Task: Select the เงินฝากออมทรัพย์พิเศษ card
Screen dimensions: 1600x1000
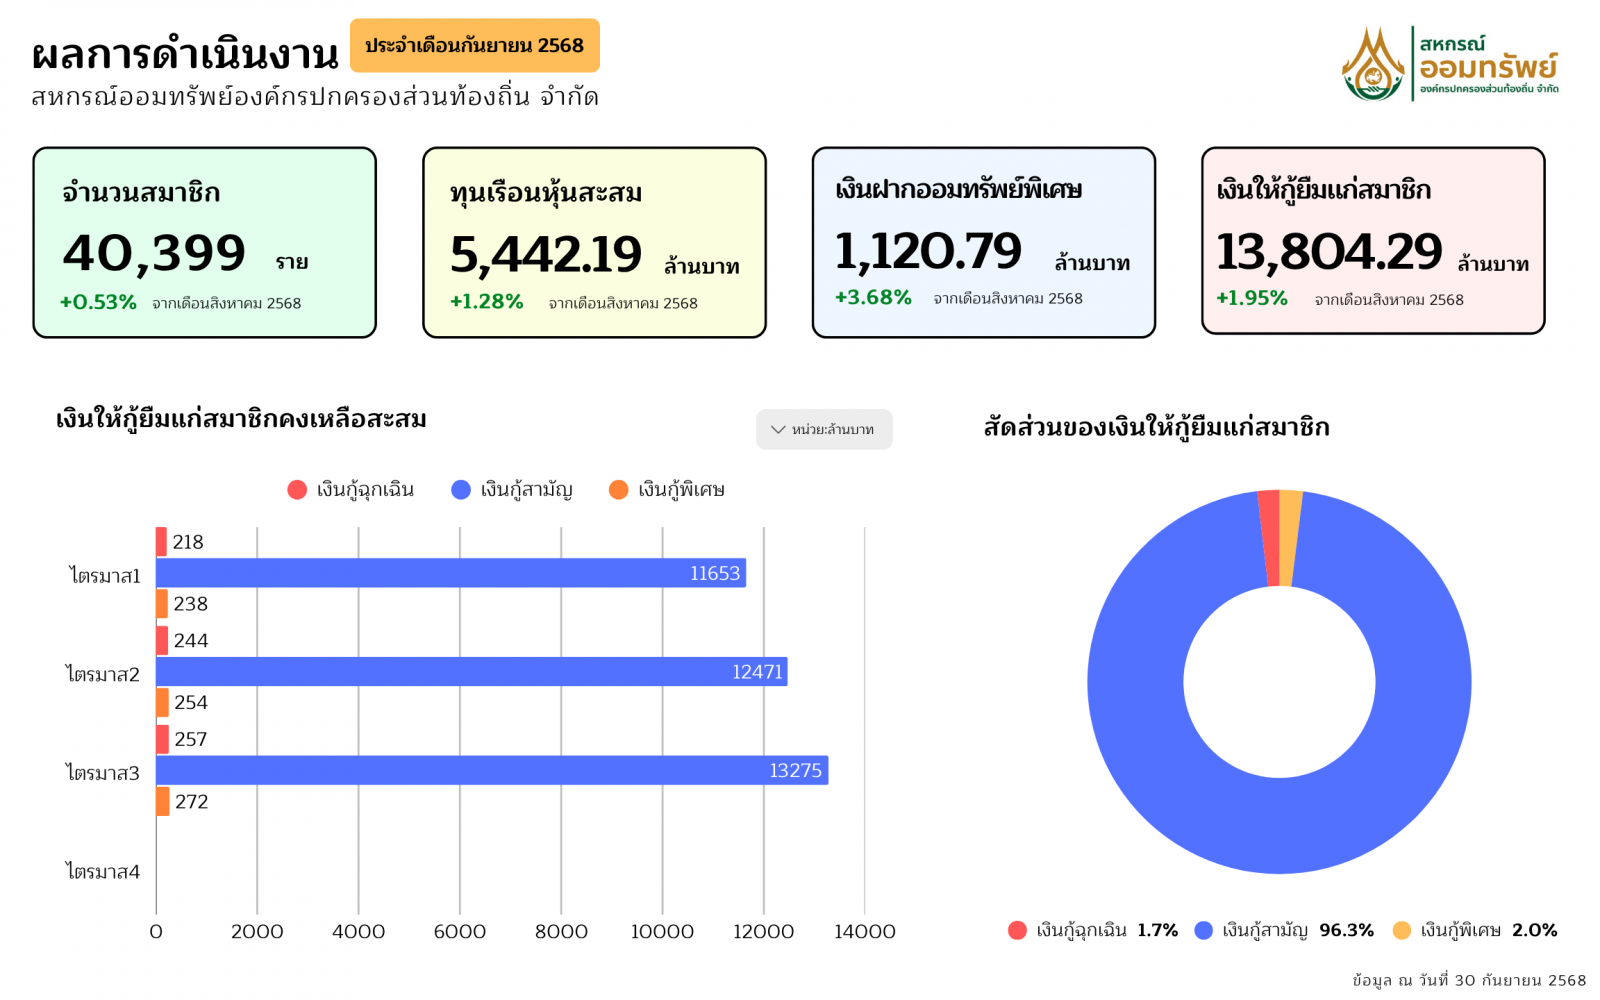Action: click(983, 242)
